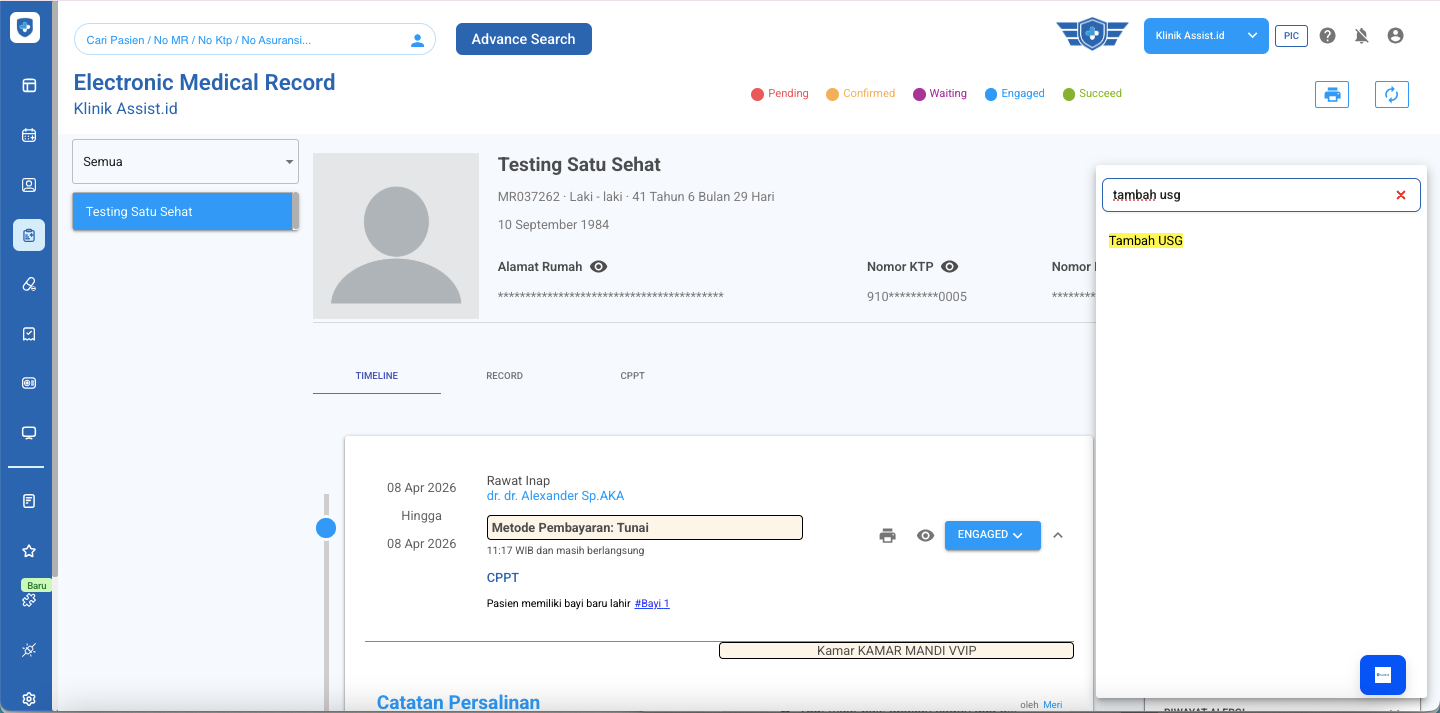Open the calendar icon in left sidebar
Image resolution: width=1440 pixels, height=713 pixels.
[x=29, y=135]
